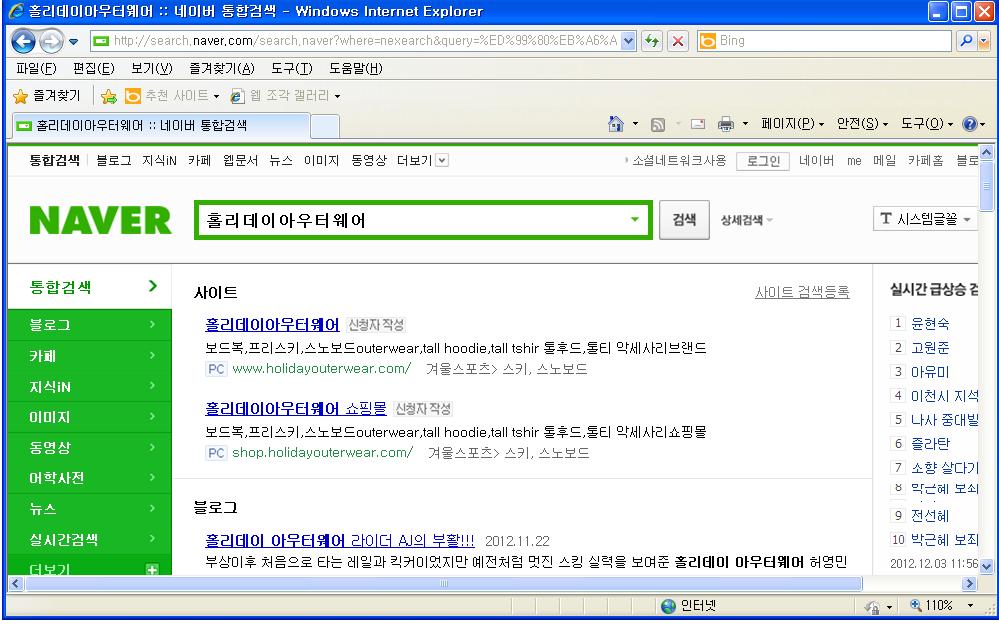Screen dimensions: 999x625
Task: Open the 즐겨찾기 favorites star button
Action: click(x=47, y=96)
